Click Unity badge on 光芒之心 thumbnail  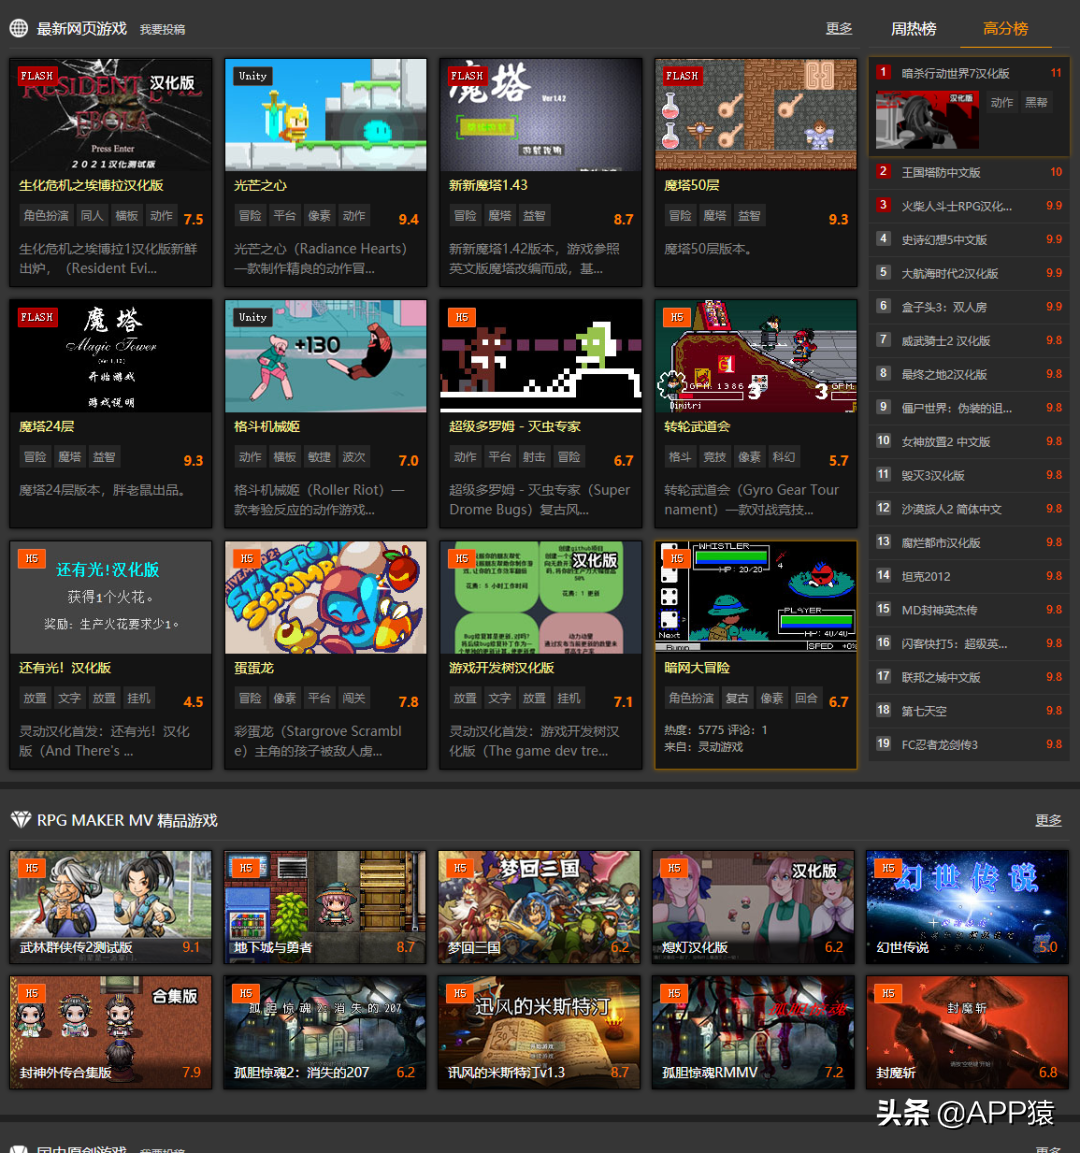point(252,76)
